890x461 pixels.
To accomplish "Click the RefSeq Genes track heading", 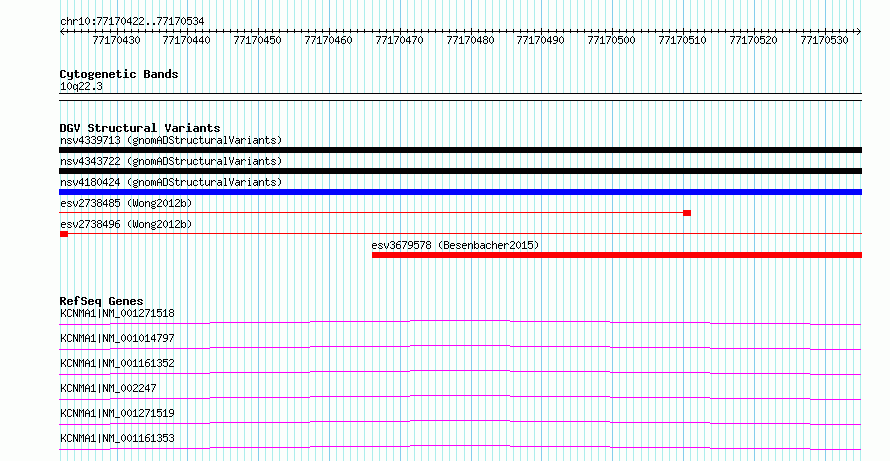I will coord(102,301).
